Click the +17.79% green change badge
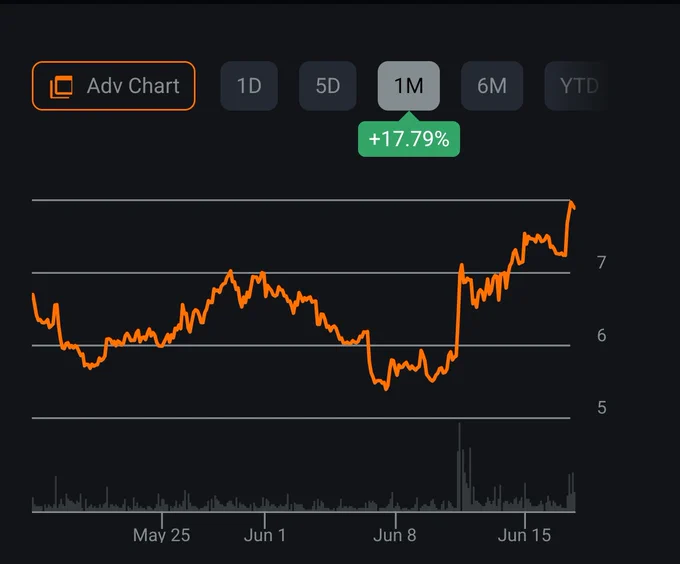This screenshot has width=680, height=564. tap(409, 139)
